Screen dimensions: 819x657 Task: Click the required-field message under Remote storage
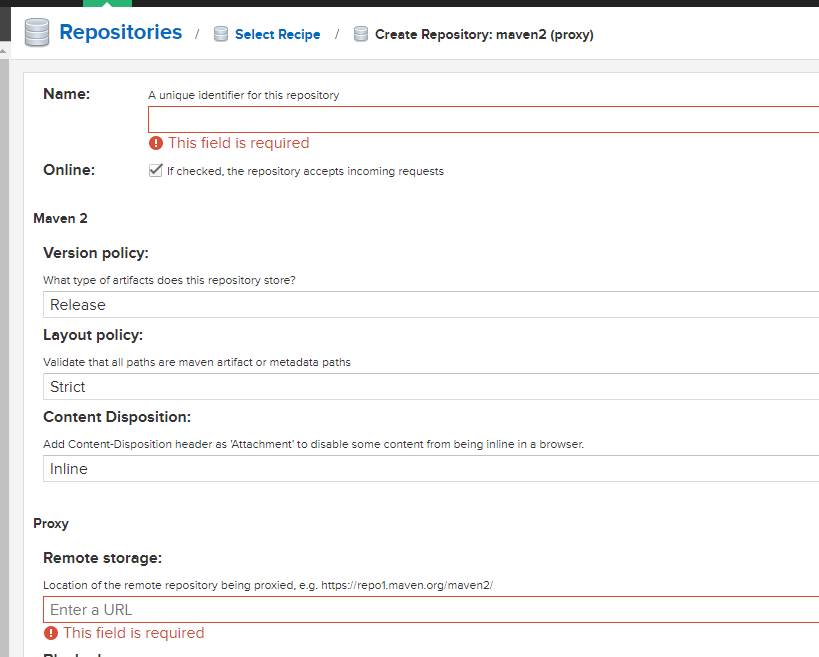click(x=133, y=633)
